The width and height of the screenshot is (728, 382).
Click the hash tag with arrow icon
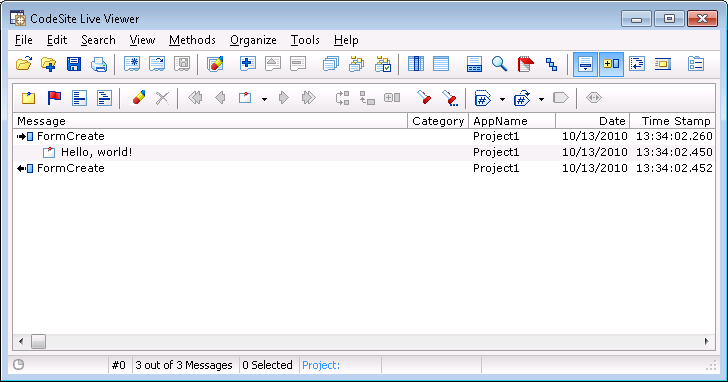point(522,98)
